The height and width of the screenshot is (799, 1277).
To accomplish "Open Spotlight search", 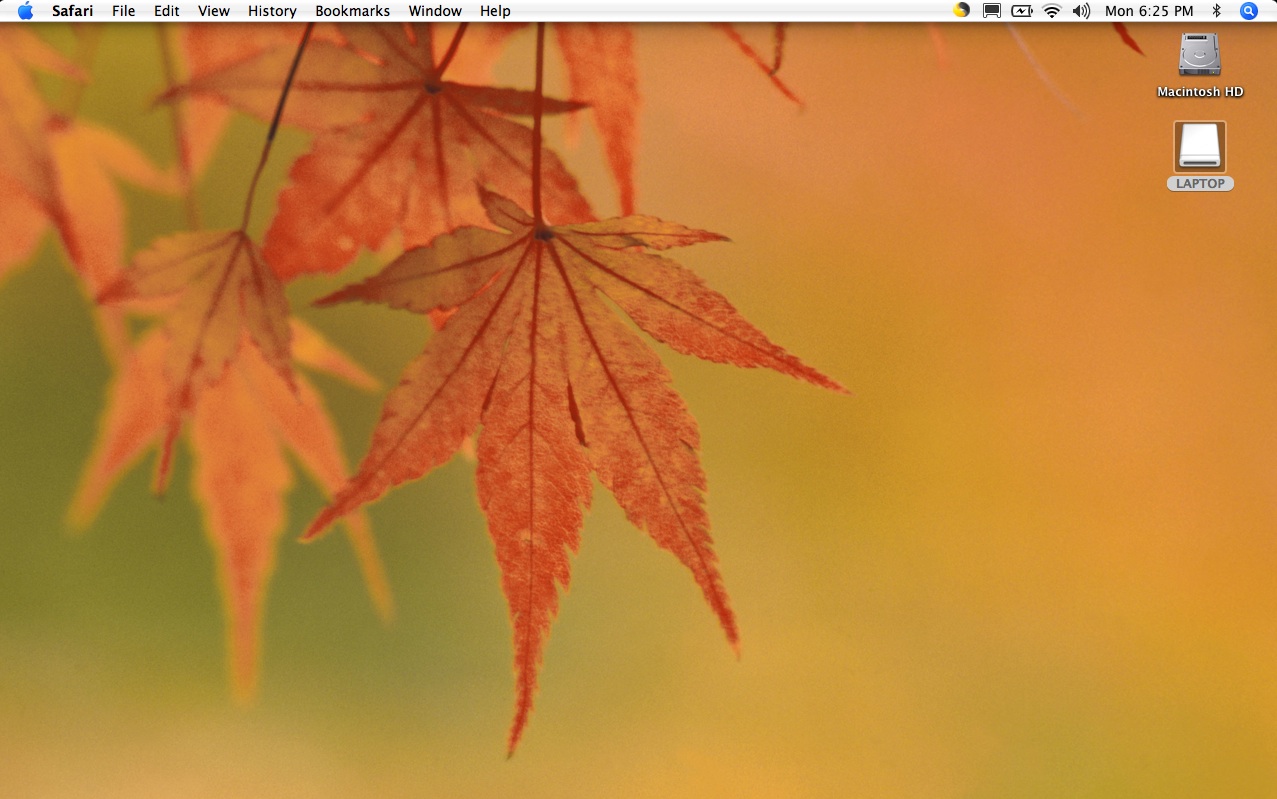I will [x=1249, y=11].
